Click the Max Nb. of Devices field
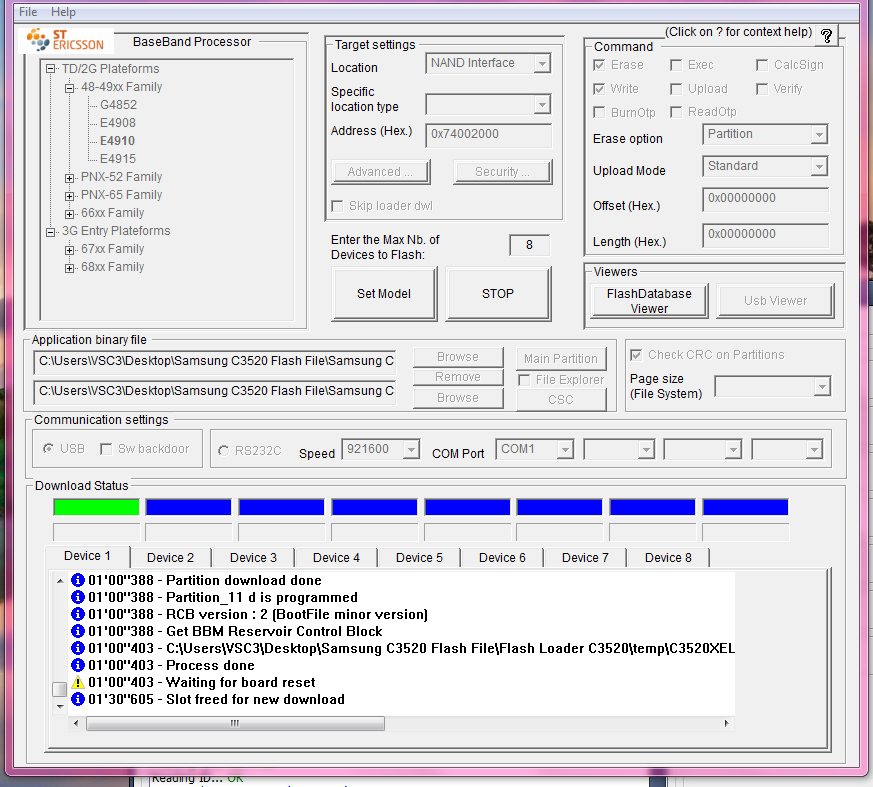873x787 pixels. (x=529, y=245)
